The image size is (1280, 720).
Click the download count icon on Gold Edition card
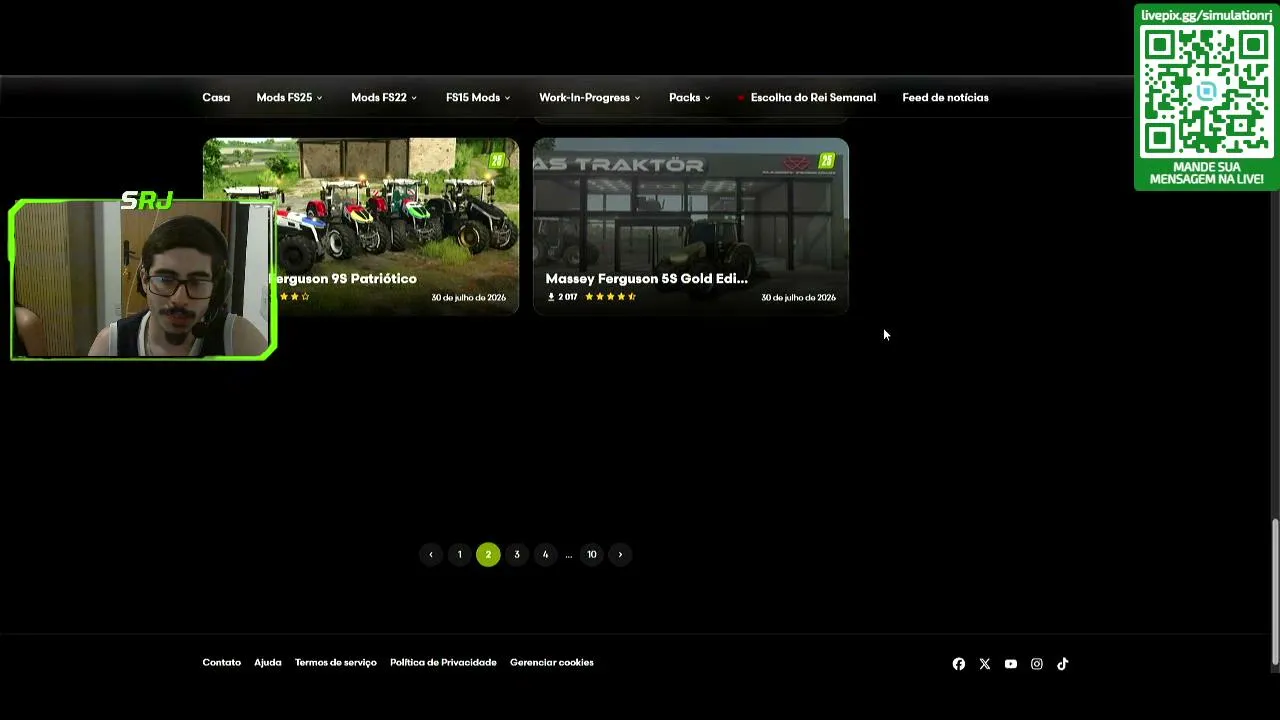[x=551, y=297]
